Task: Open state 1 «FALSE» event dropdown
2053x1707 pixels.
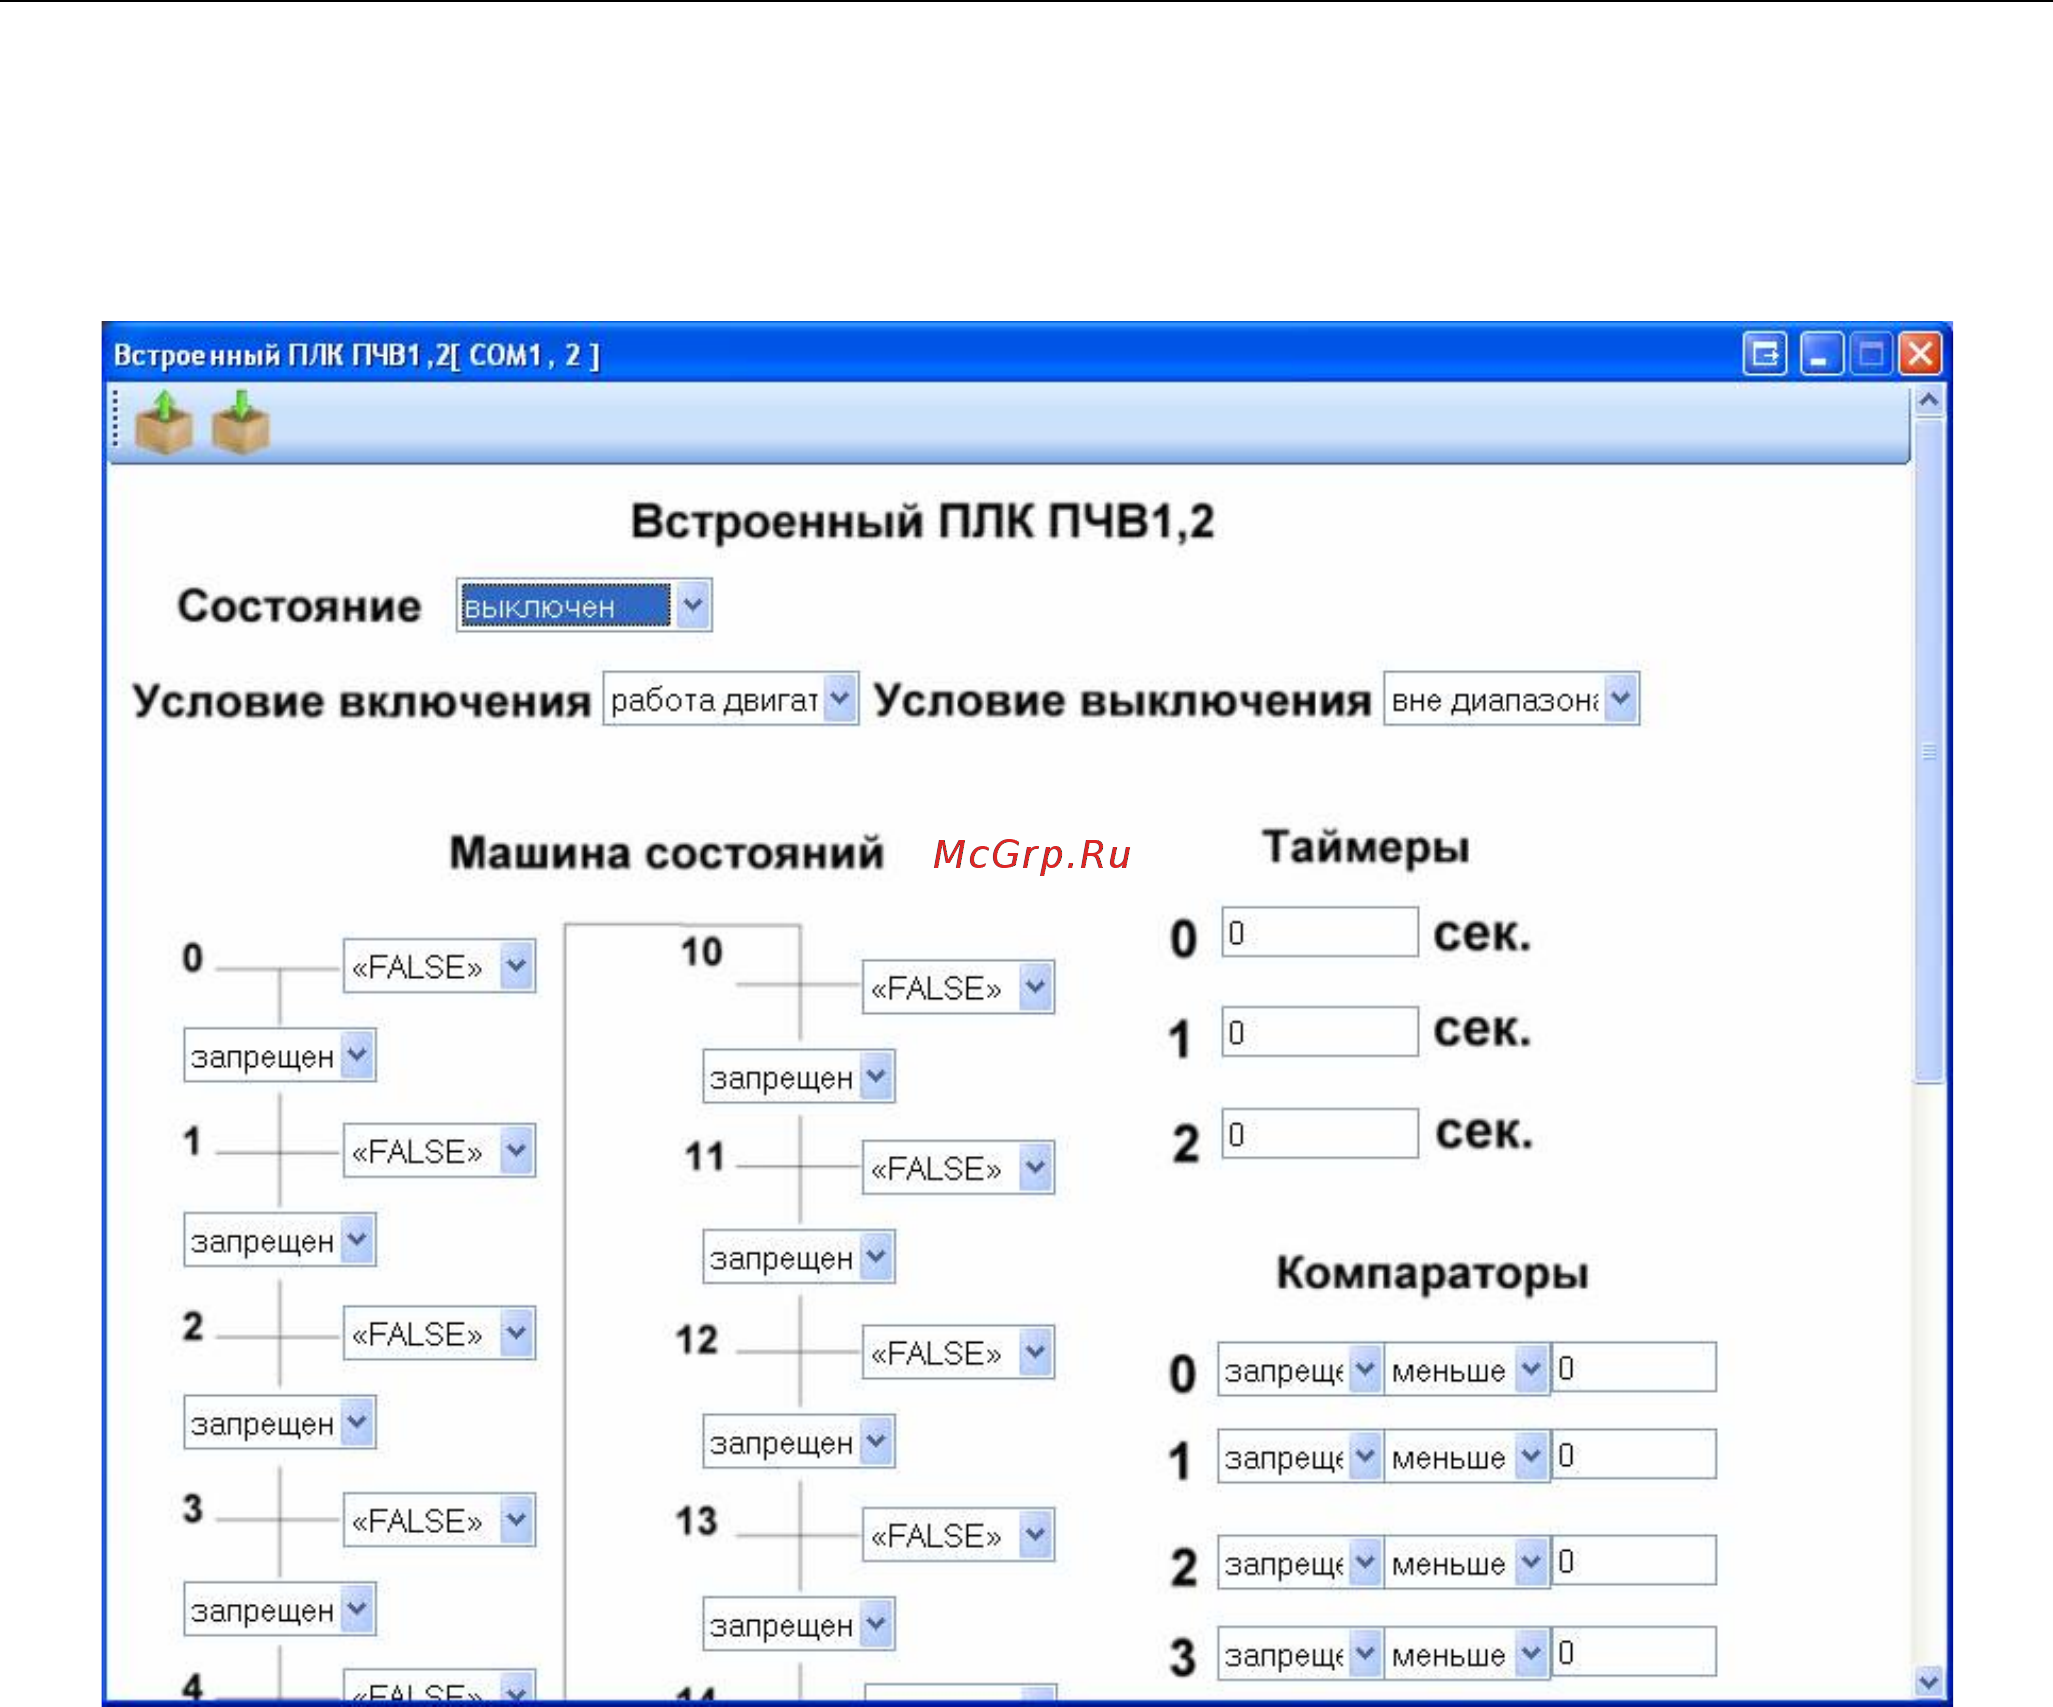Action: tap(439, 1151)
